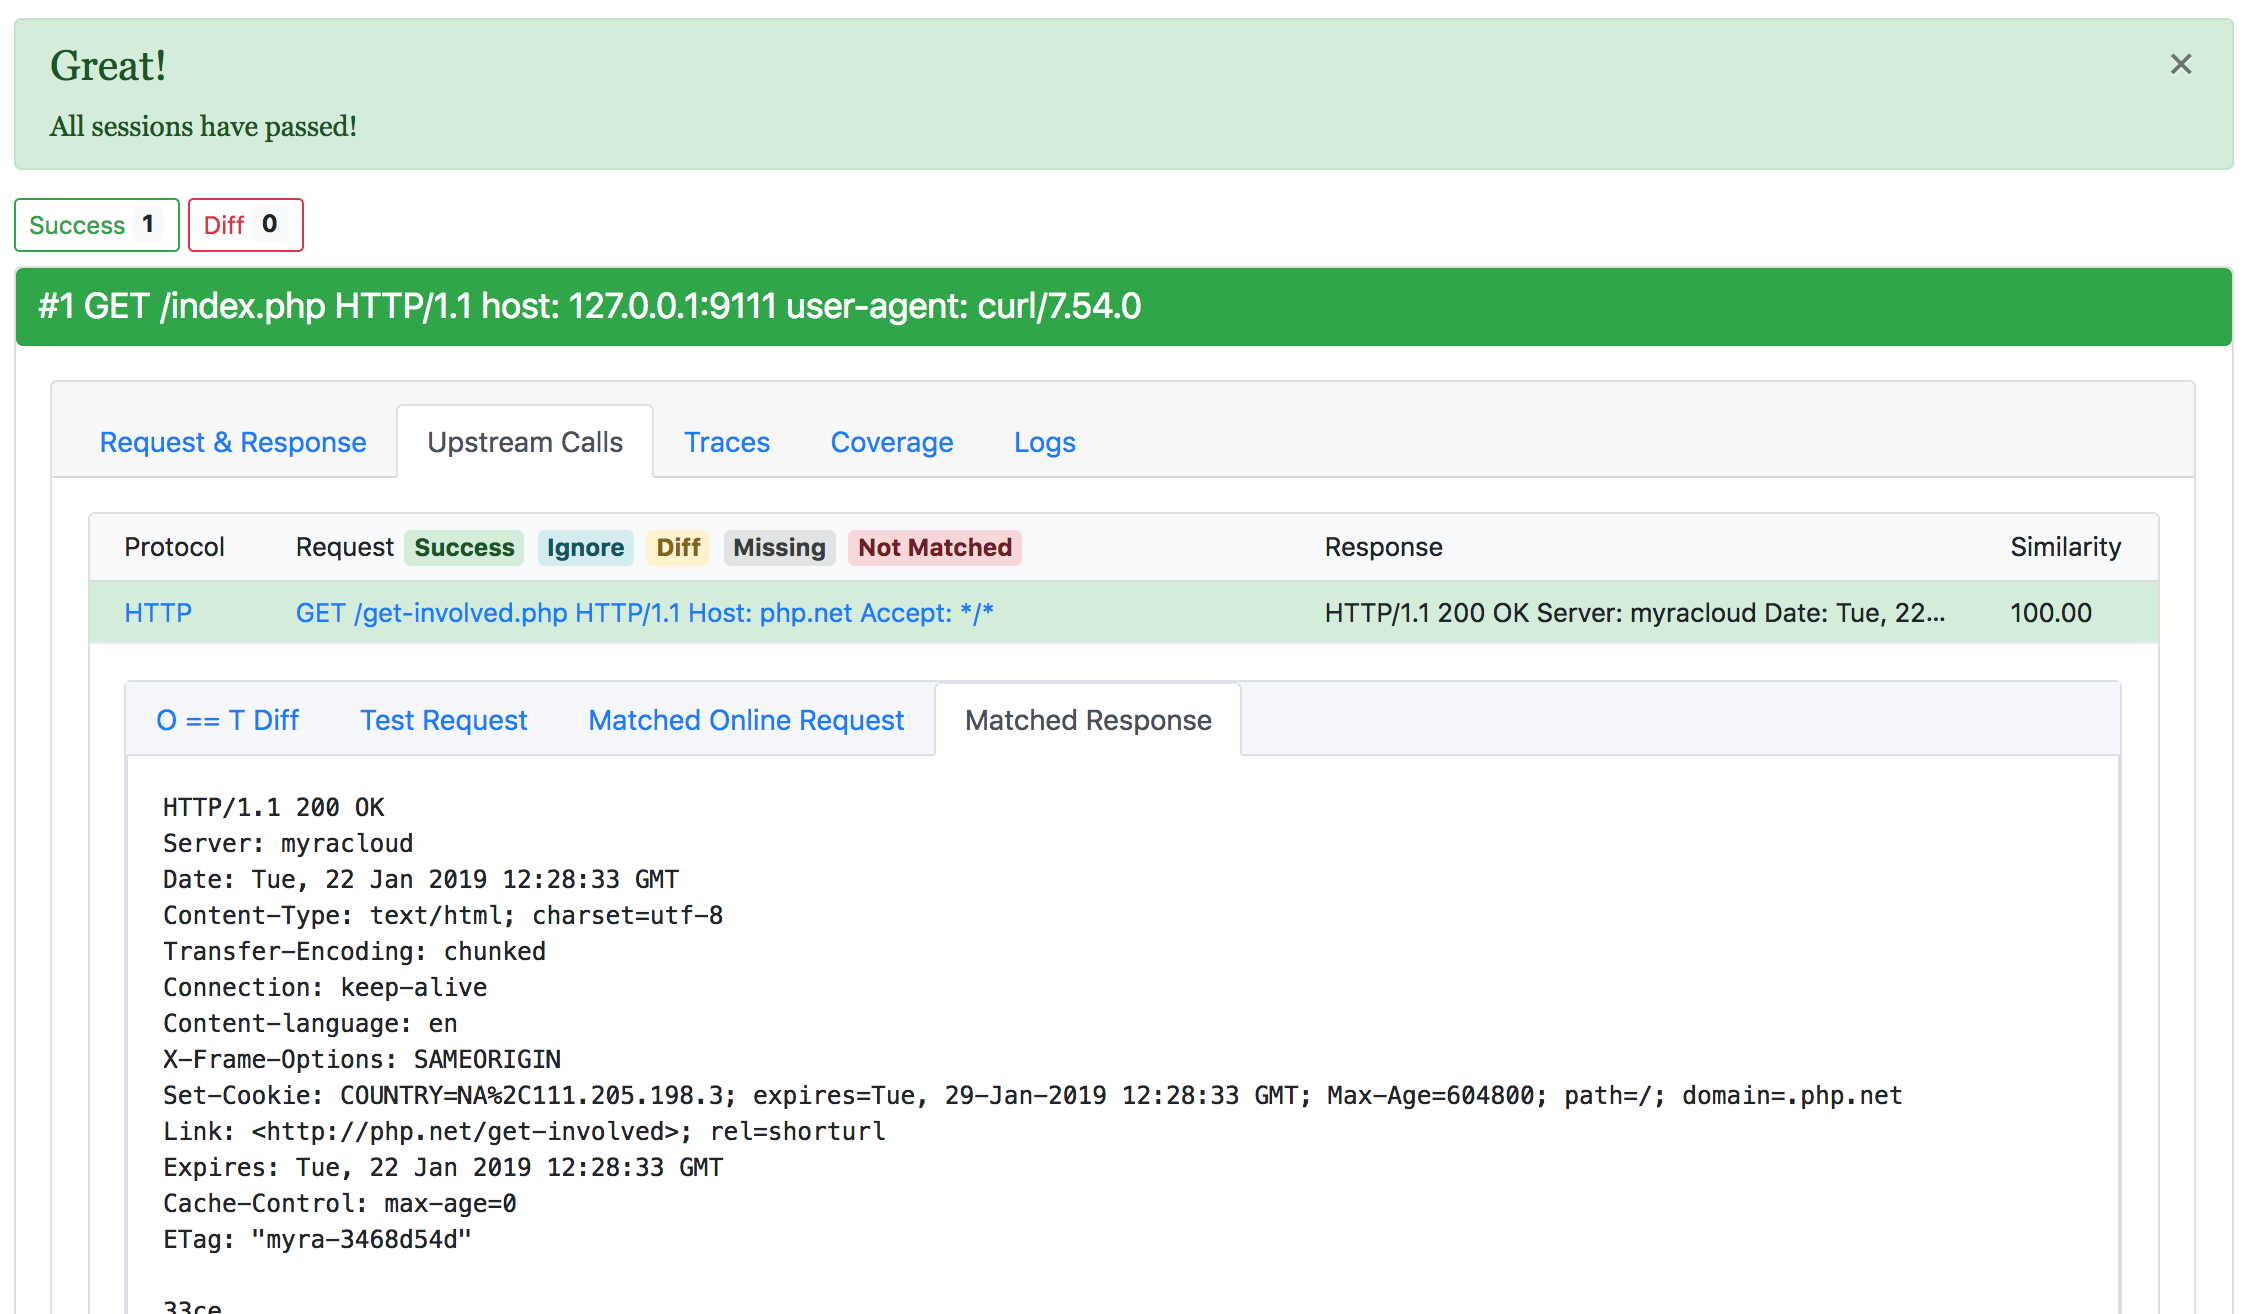Select the Matched Online Request tab
Viewport: 2250px width, 1314px height.
click(x=746, y=720)
